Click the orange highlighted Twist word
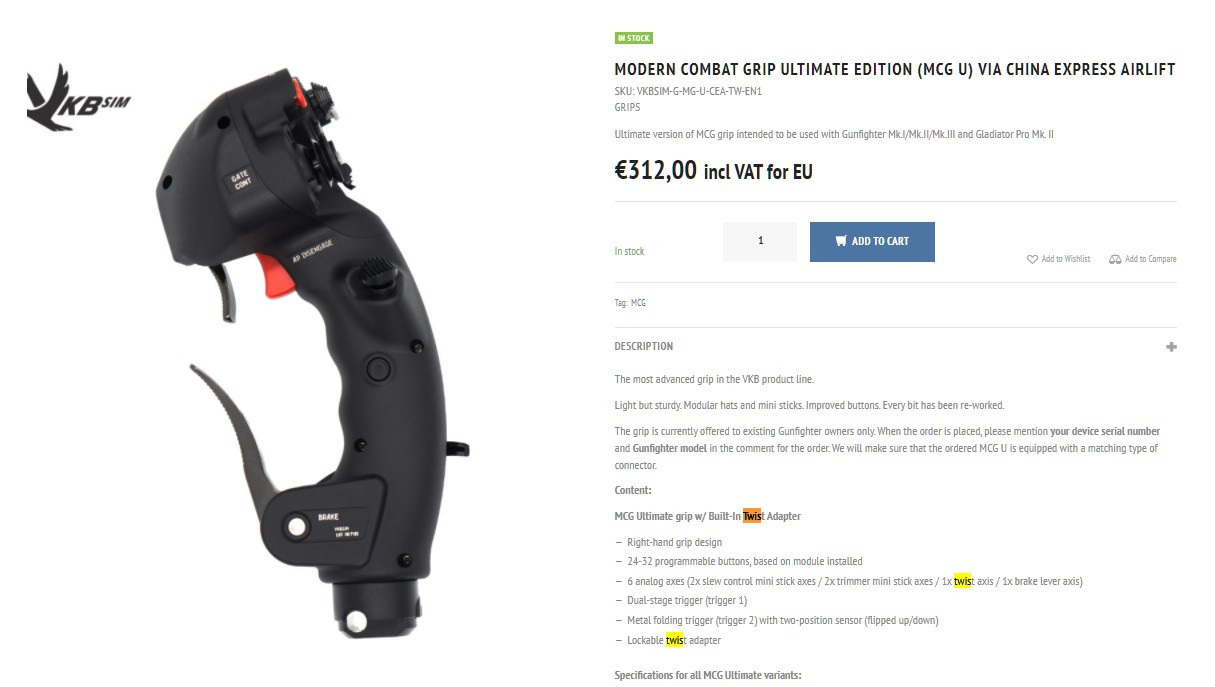Image resolution: width=1215 pixels, height=687 pixels. (752, 516)
